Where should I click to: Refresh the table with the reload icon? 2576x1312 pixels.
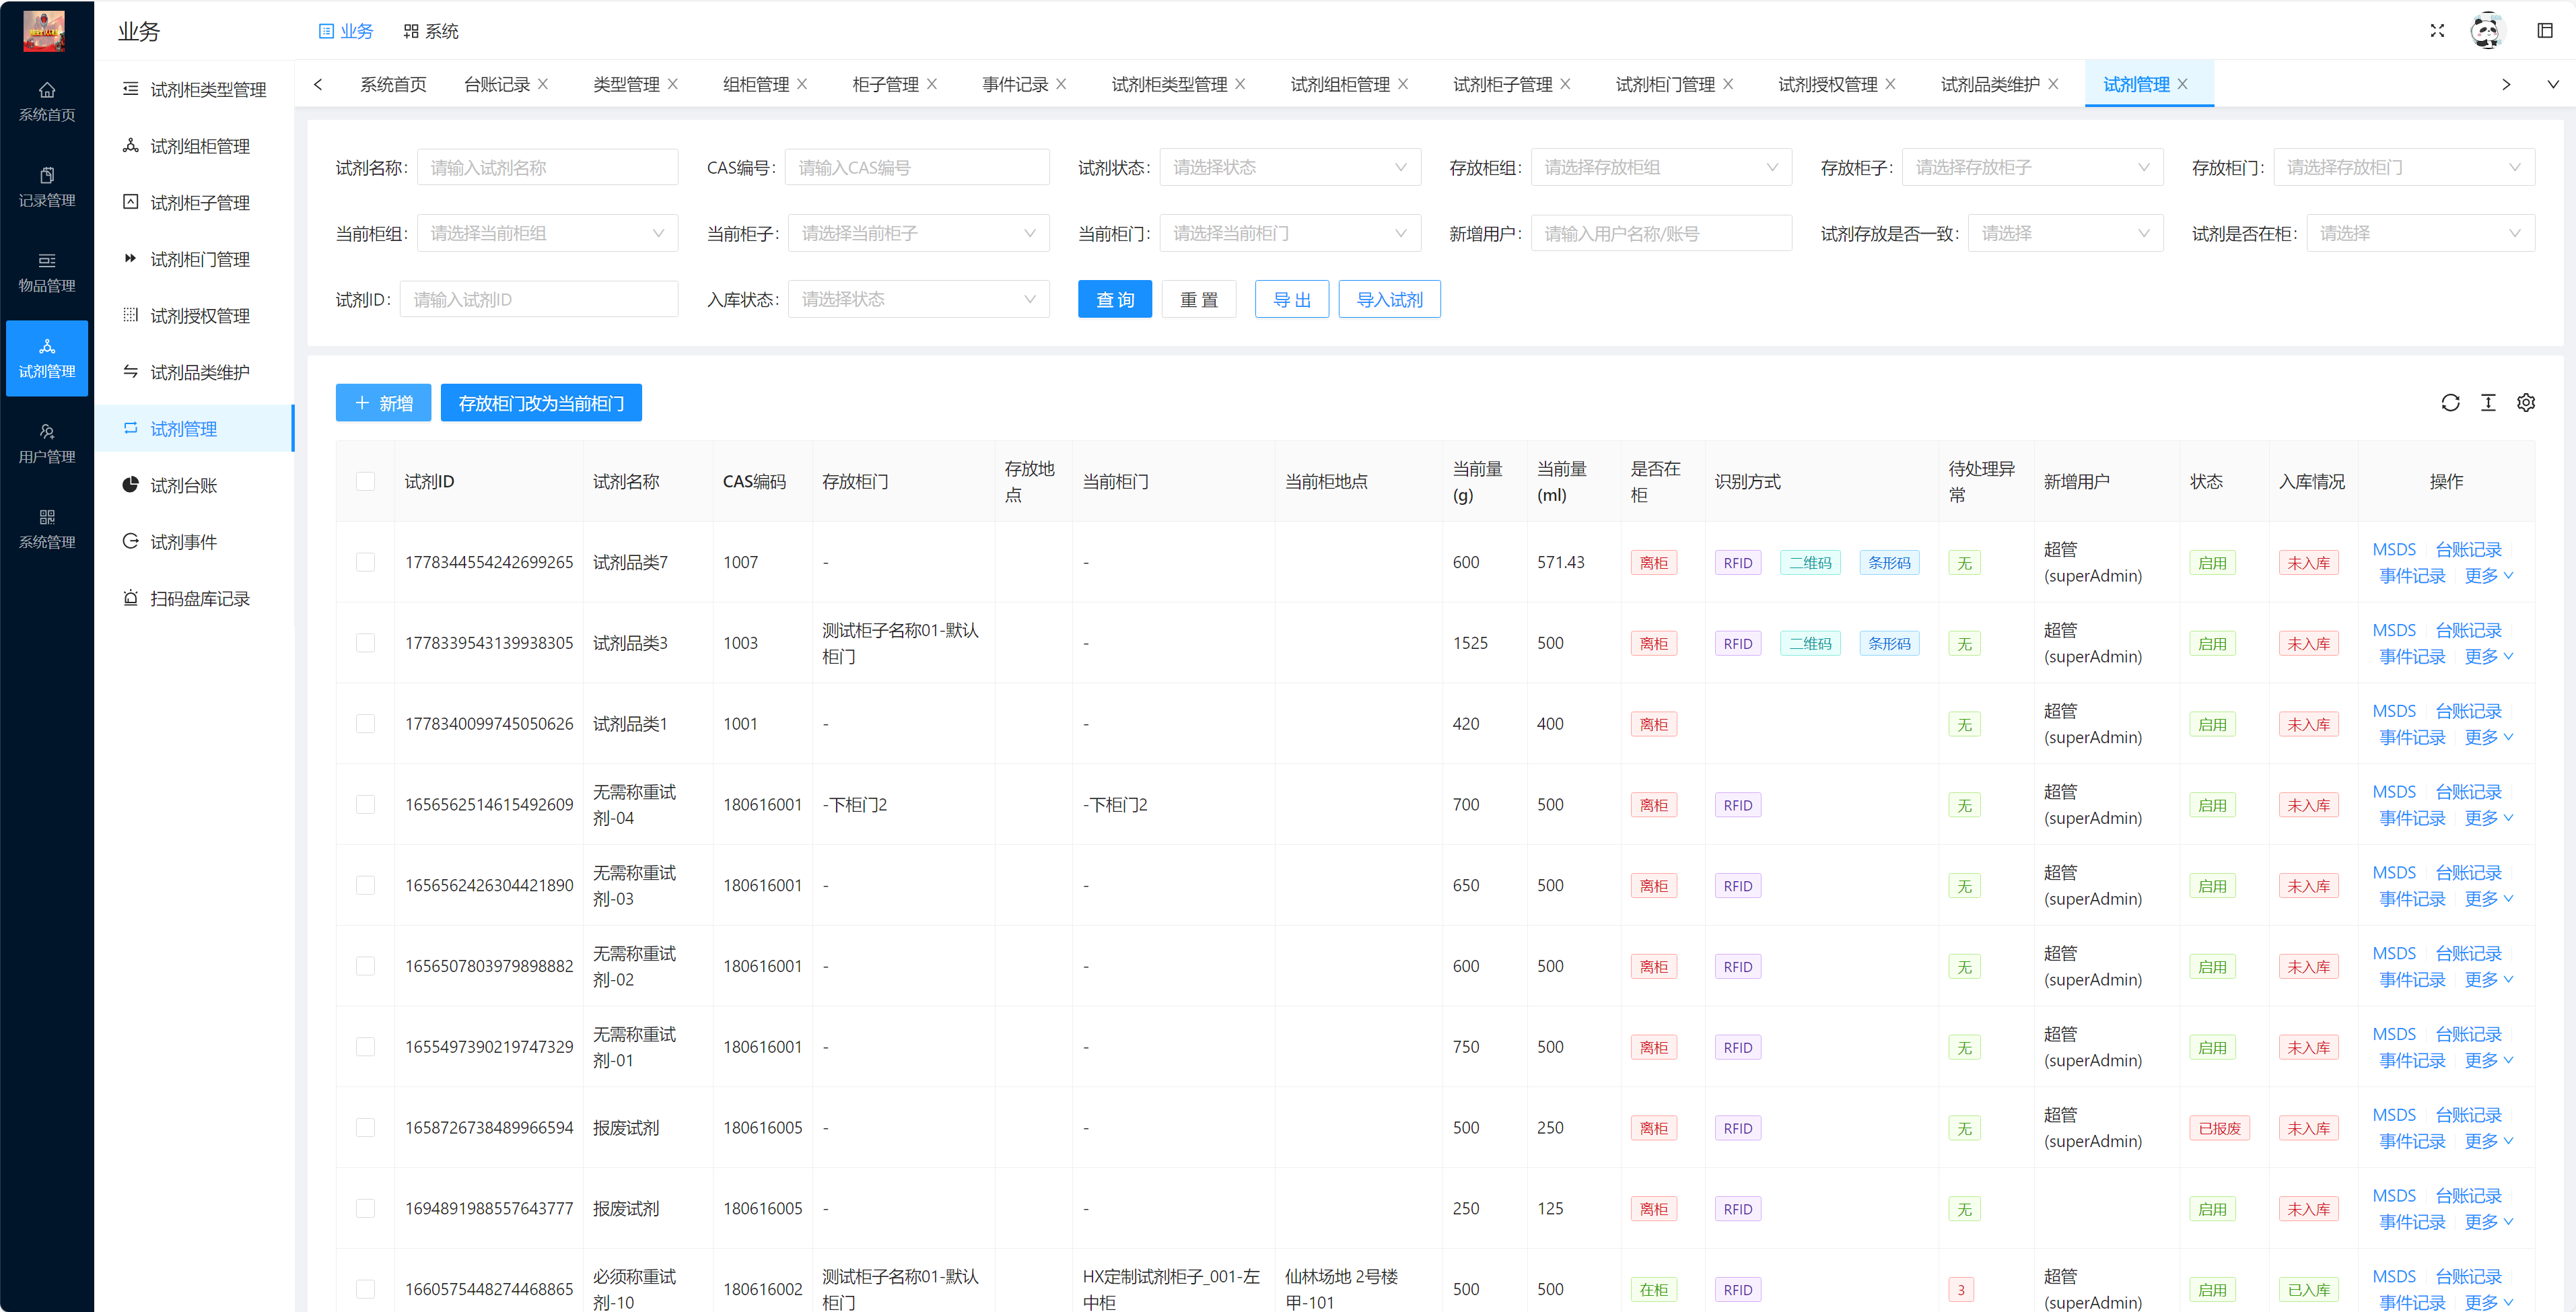point(2450,403)
